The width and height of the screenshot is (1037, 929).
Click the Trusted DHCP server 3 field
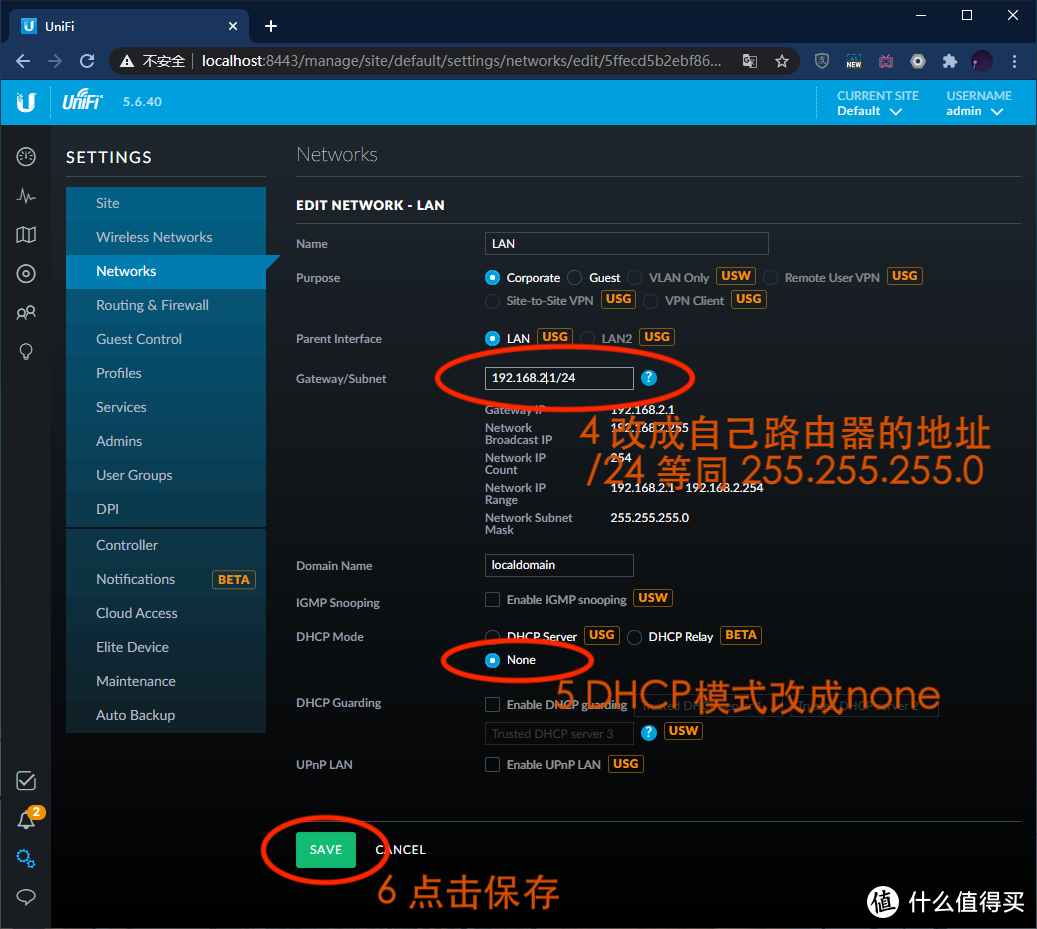(x=559, y=733)
